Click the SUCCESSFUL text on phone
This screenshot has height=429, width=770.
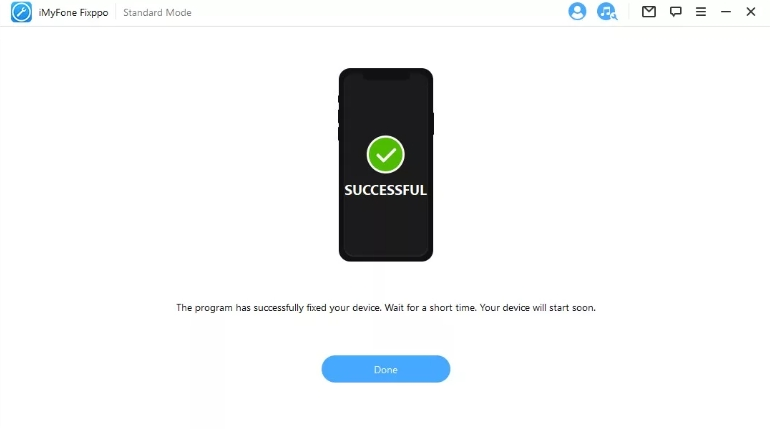[385, 190]
